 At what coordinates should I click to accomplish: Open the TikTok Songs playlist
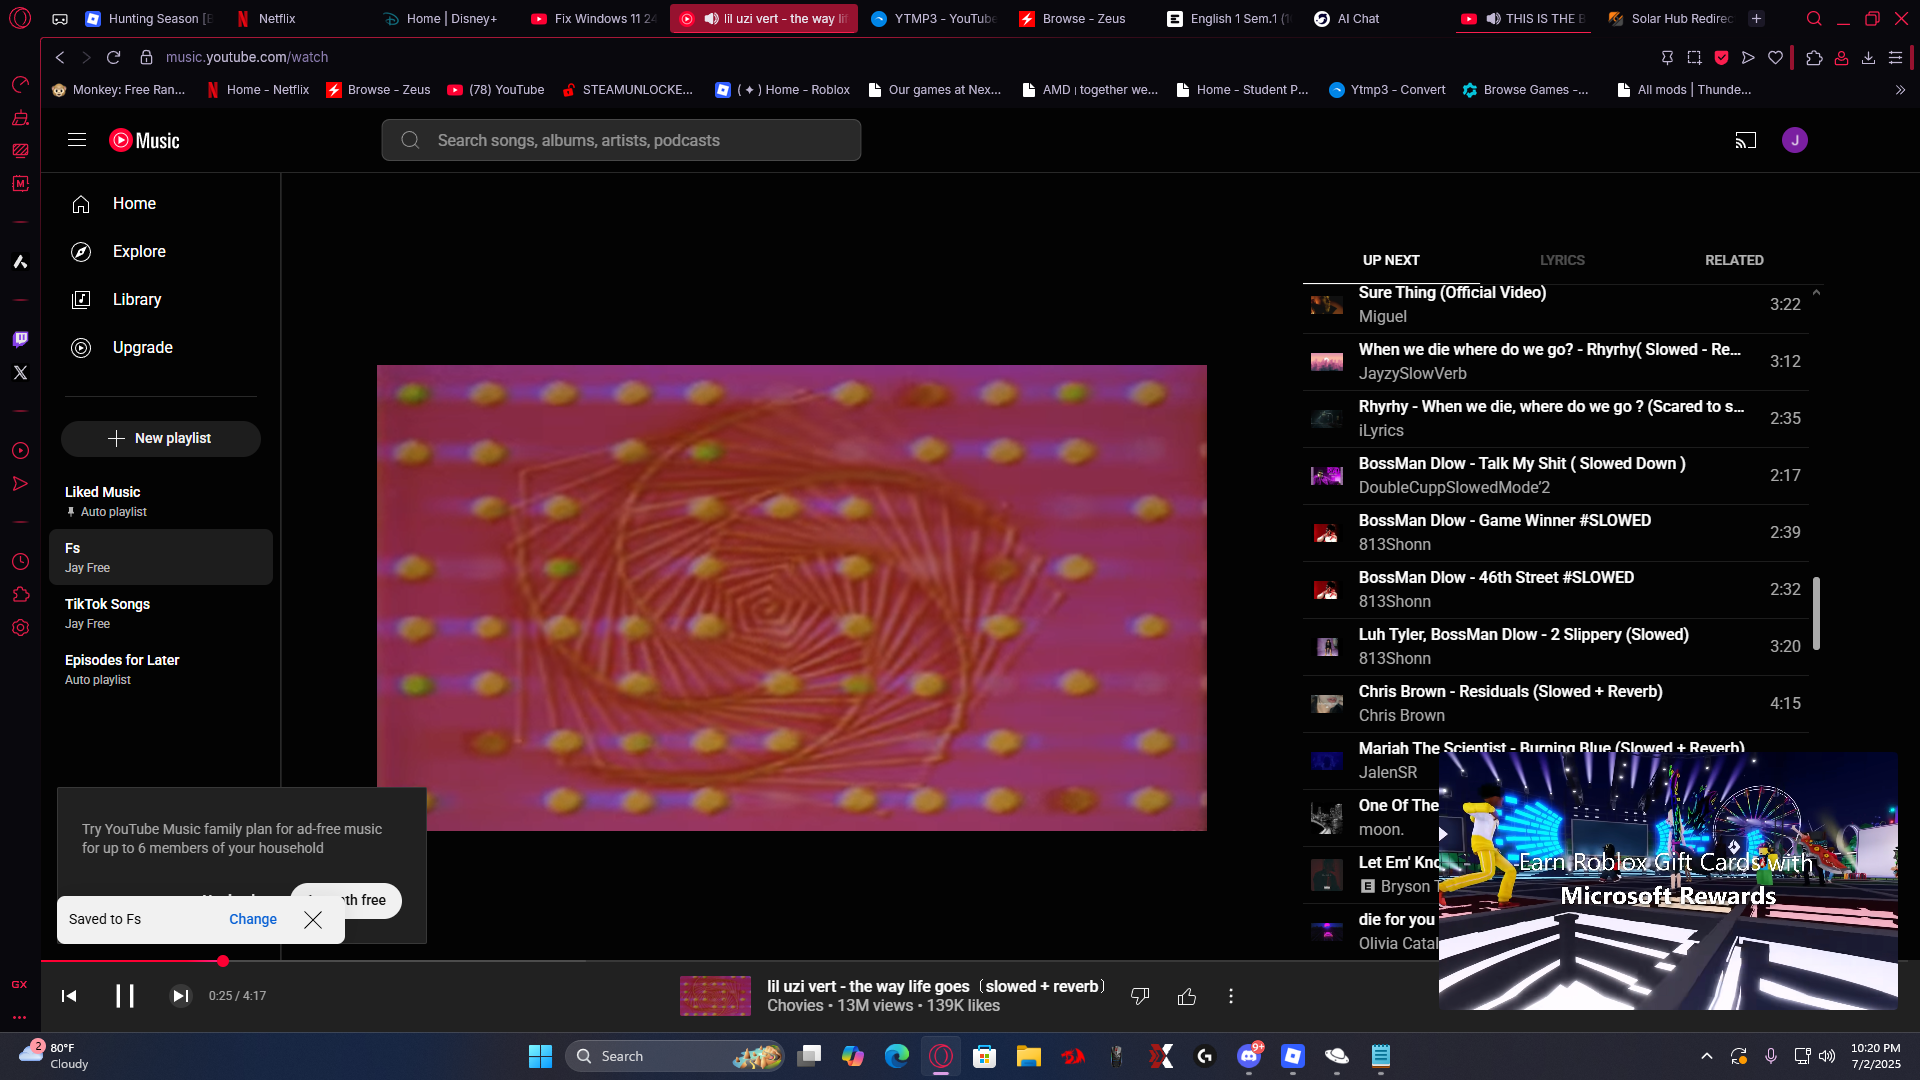(161, 613)
